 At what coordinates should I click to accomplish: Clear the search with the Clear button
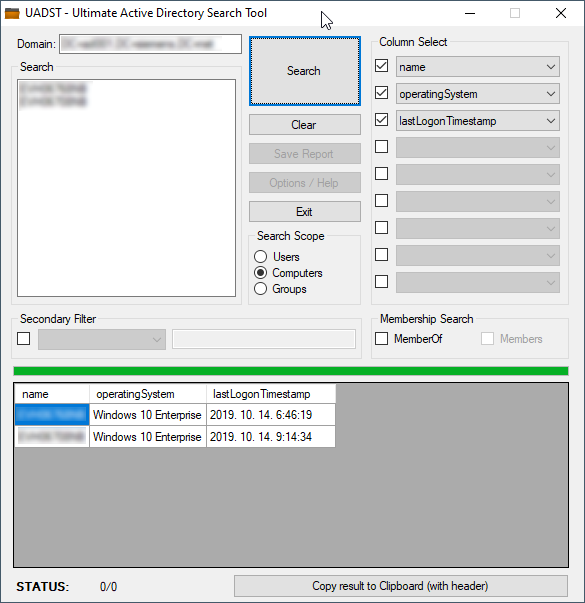point(305,125)
